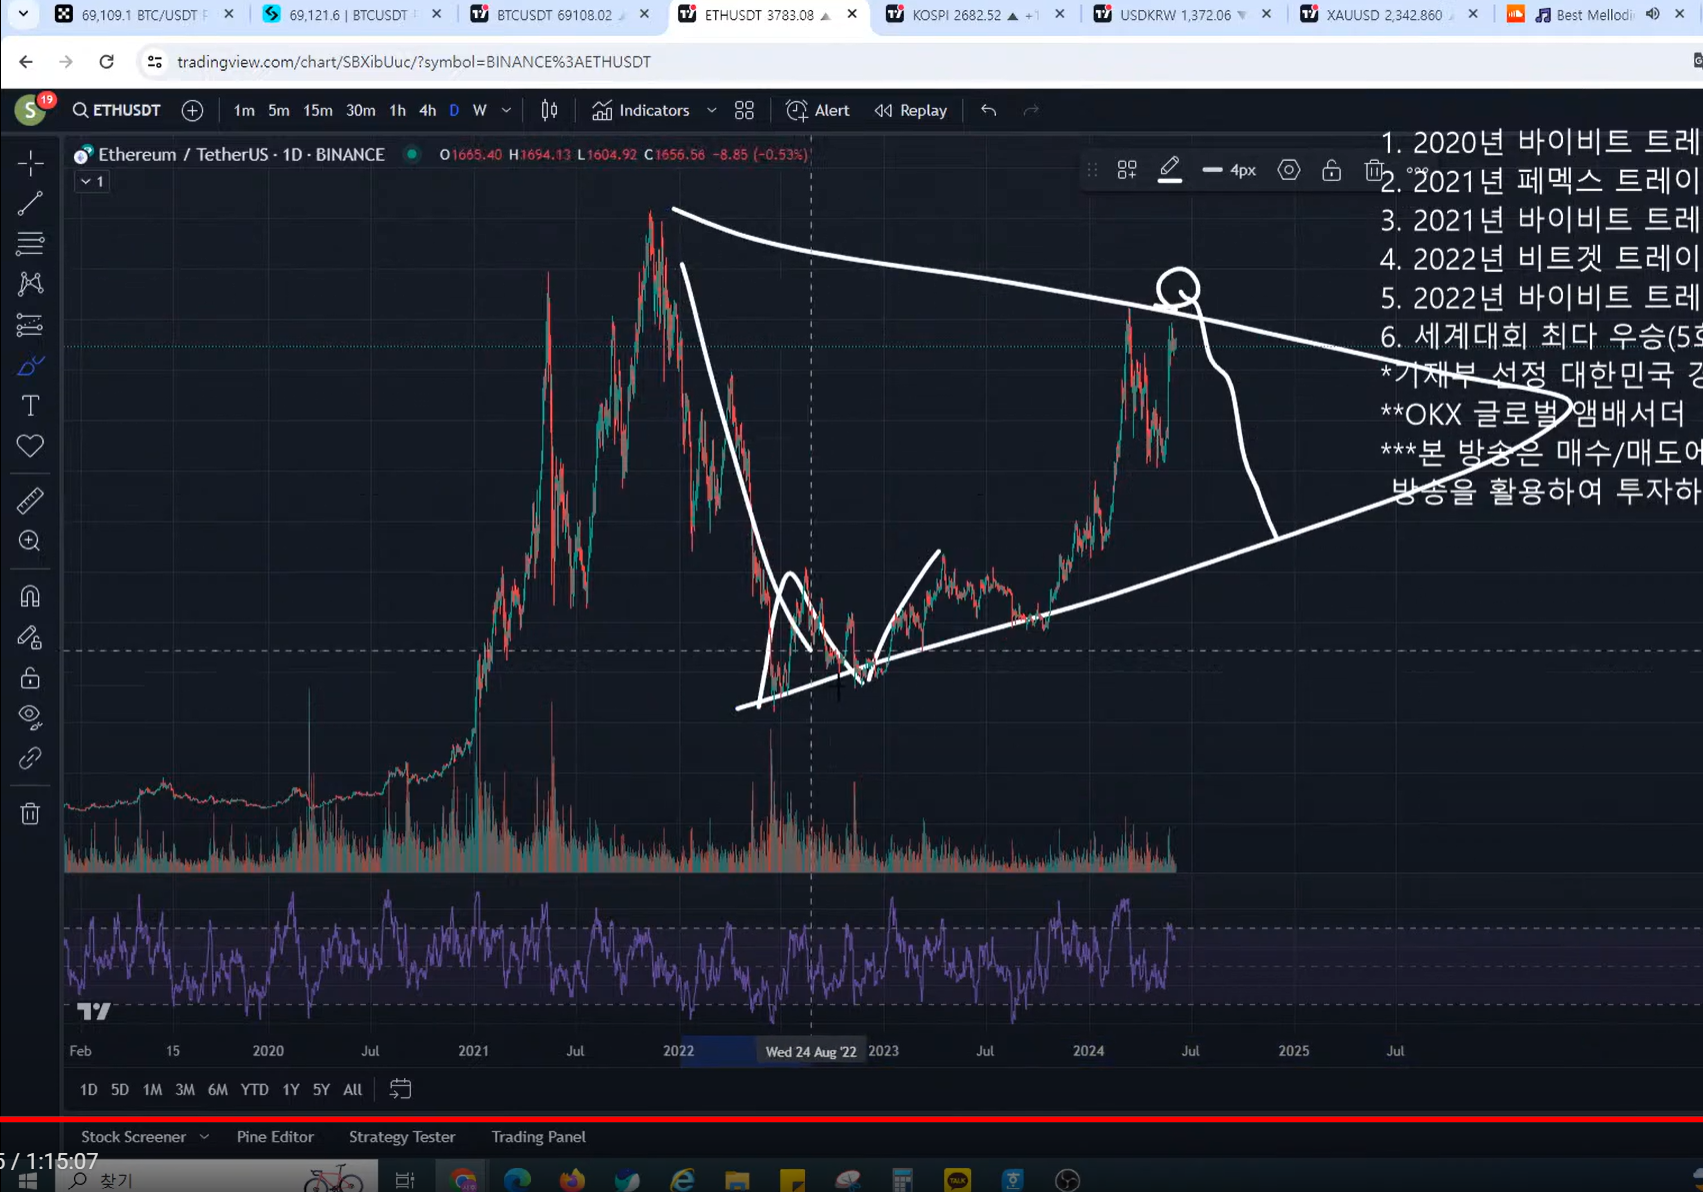Screen dimensions: 1703x1192
Task: Select the Text annotation tool
Action: 30,406
